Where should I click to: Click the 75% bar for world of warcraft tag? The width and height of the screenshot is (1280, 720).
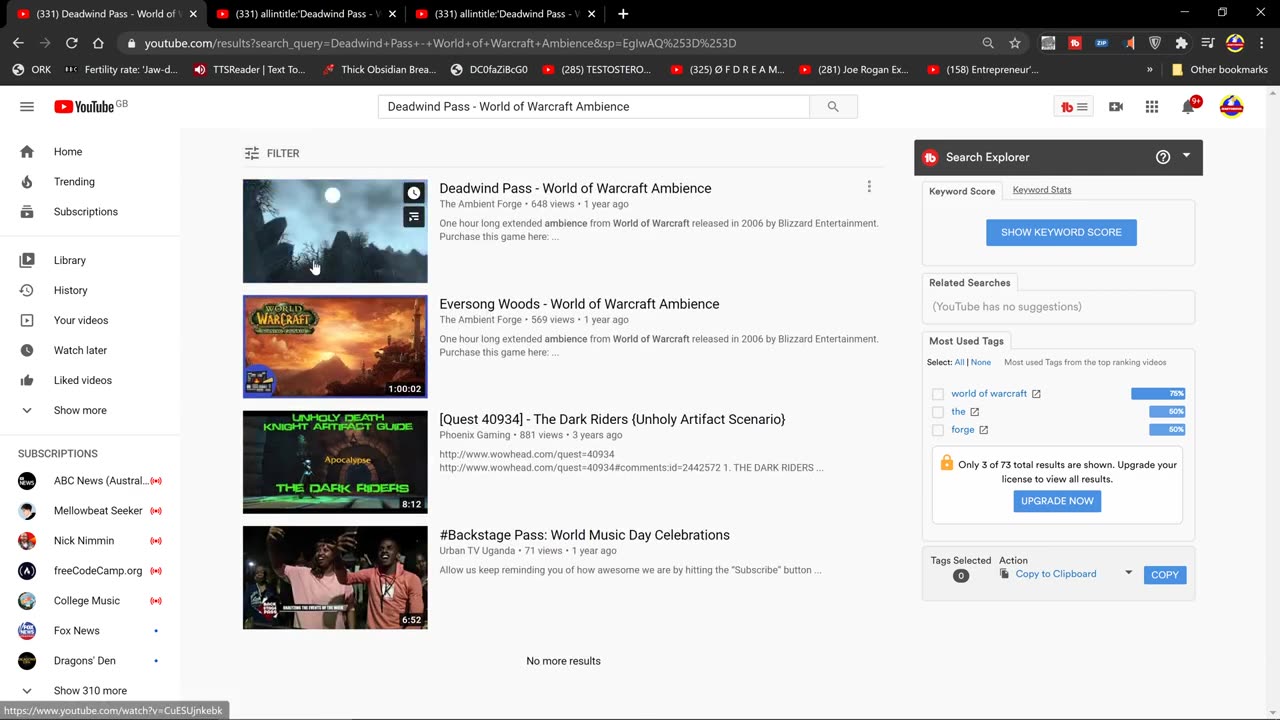pos(1158,394)
